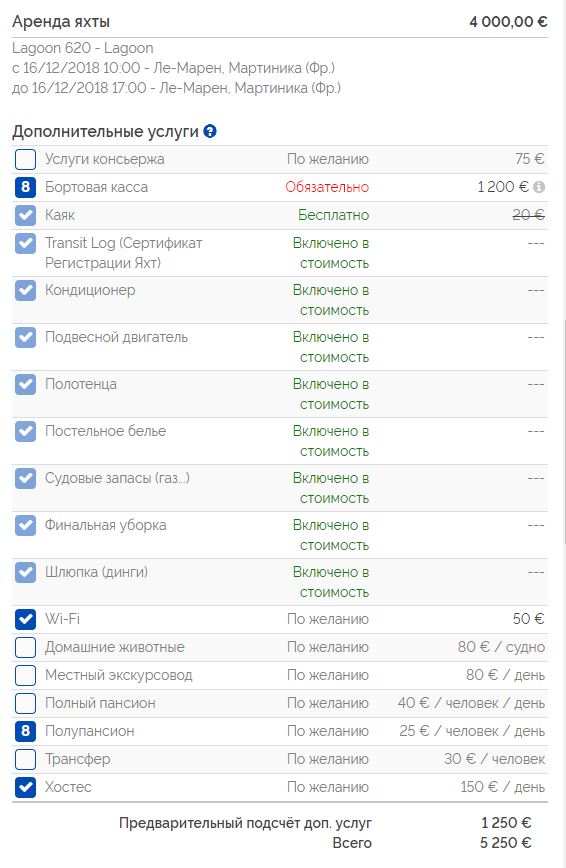Screen dimensions: 566x868
Task: Open the quantity selector for Полупансион
Action: 25,731
